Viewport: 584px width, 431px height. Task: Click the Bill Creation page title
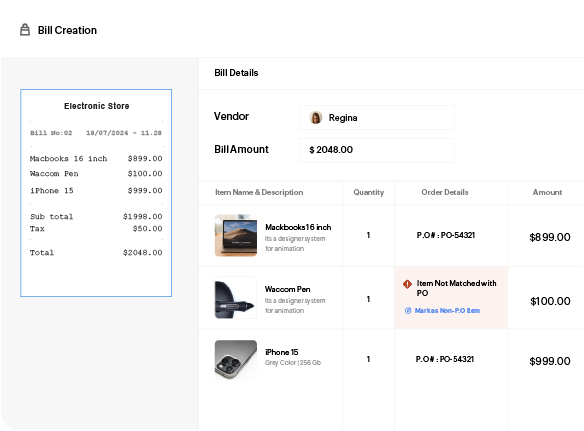(67, 30)
